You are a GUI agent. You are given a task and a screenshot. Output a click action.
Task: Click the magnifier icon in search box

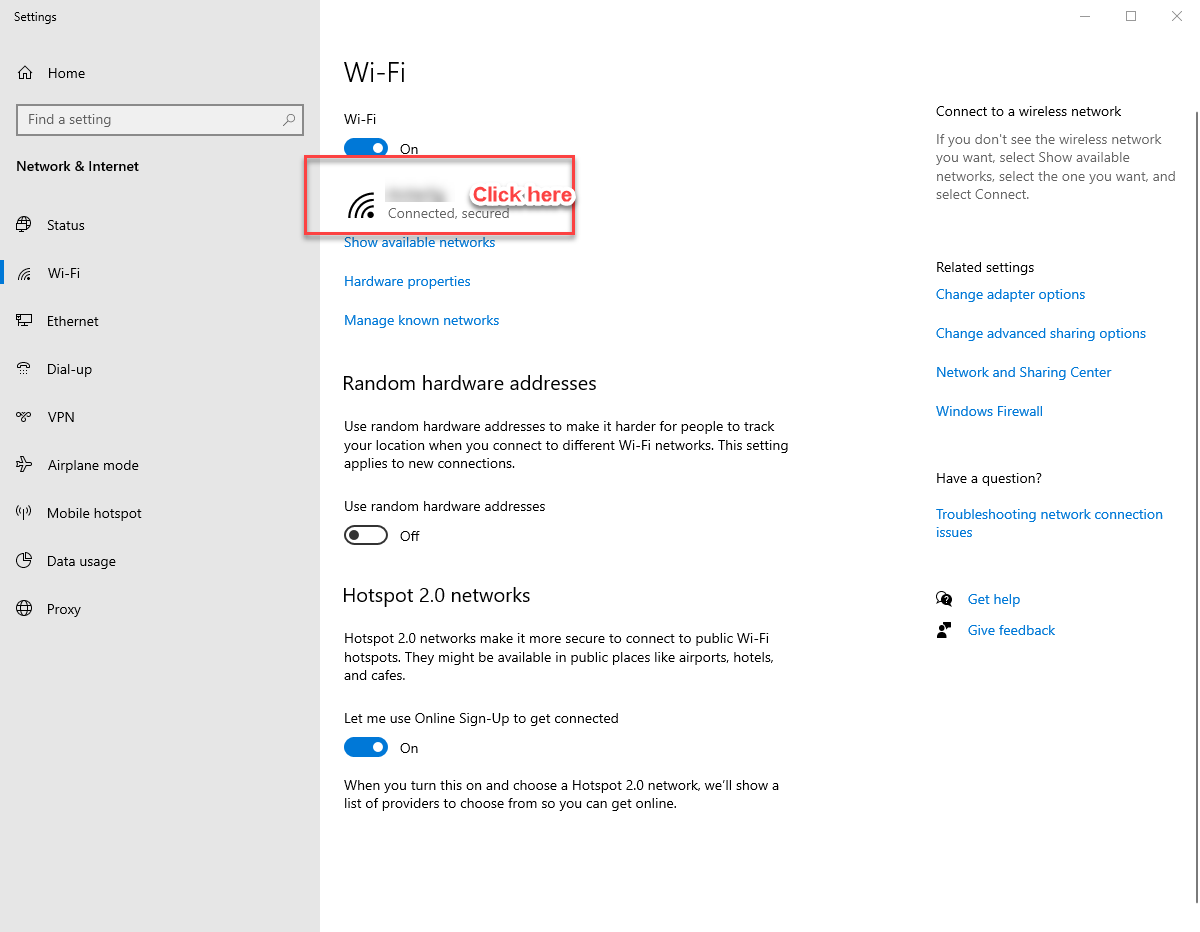tap(289, 120)
